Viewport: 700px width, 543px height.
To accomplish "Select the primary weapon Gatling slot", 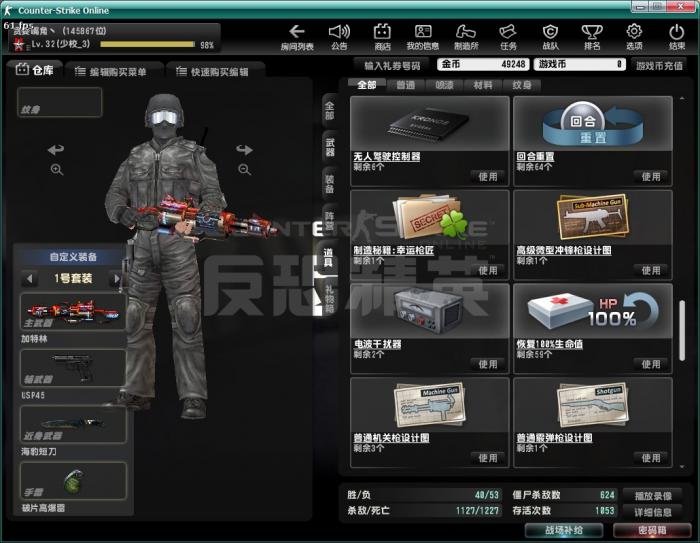I will 73,312.
